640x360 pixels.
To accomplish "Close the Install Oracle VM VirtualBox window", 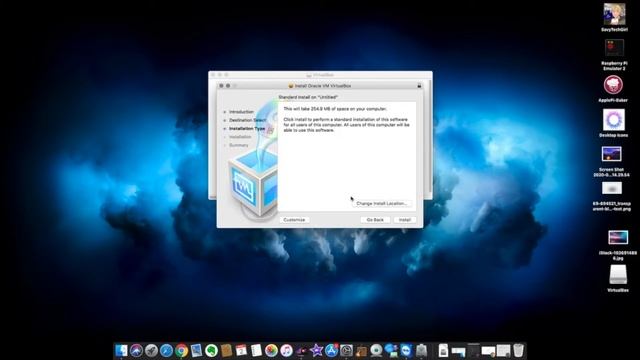I will pos(221,86).
